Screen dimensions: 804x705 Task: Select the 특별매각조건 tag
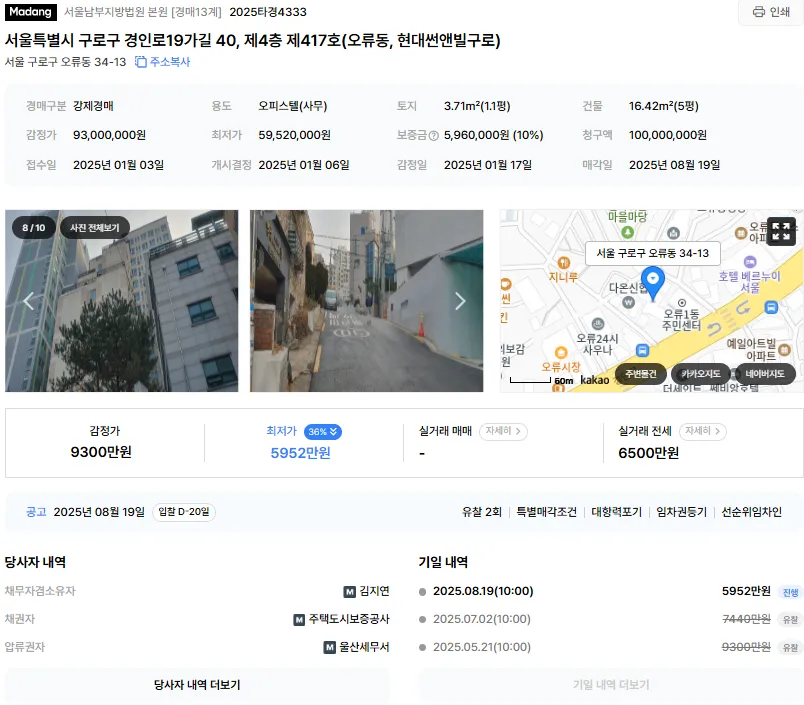click(x=546, y=512)
